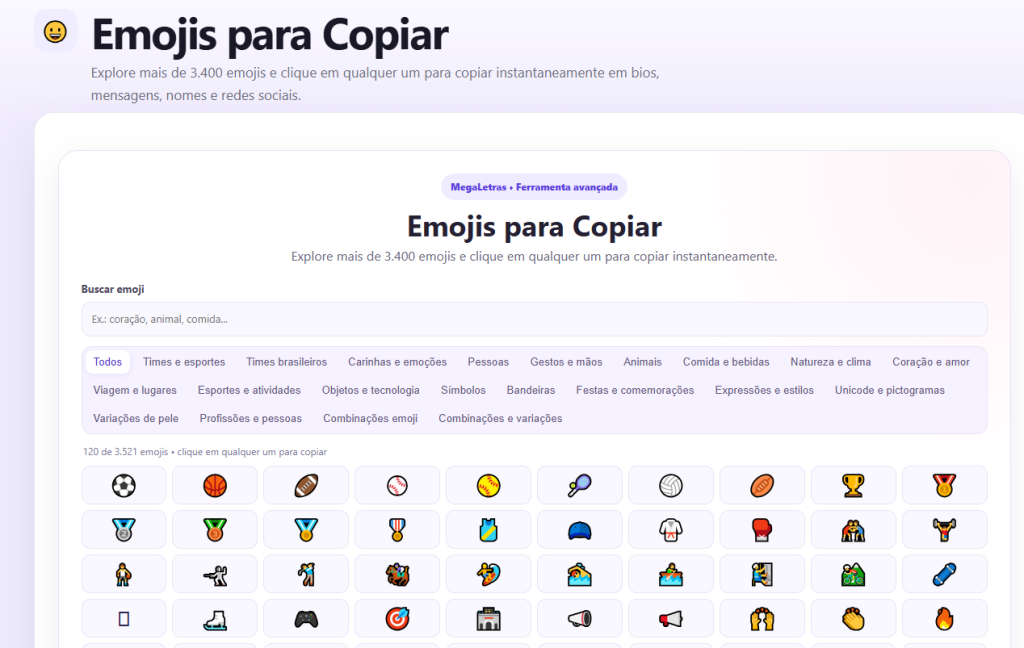Show the Pessoas category

click(x=488, y=362)
